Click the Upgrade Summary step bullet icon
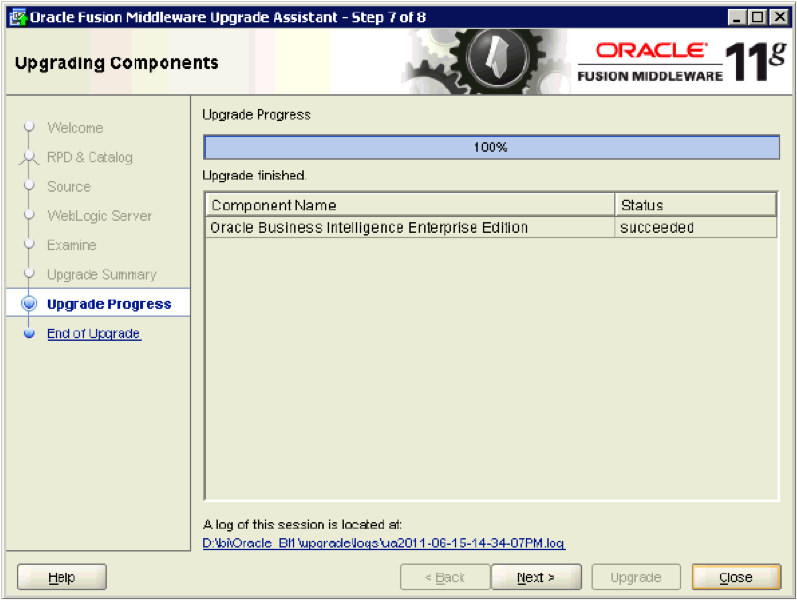The image size is (797, 600). tap(29, 274)
